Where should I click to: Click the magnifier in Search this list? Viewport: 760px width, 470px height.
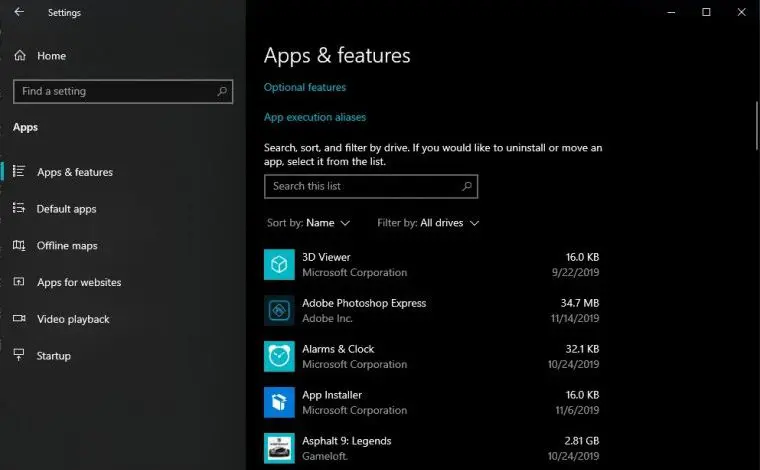[x=467, y=186]
